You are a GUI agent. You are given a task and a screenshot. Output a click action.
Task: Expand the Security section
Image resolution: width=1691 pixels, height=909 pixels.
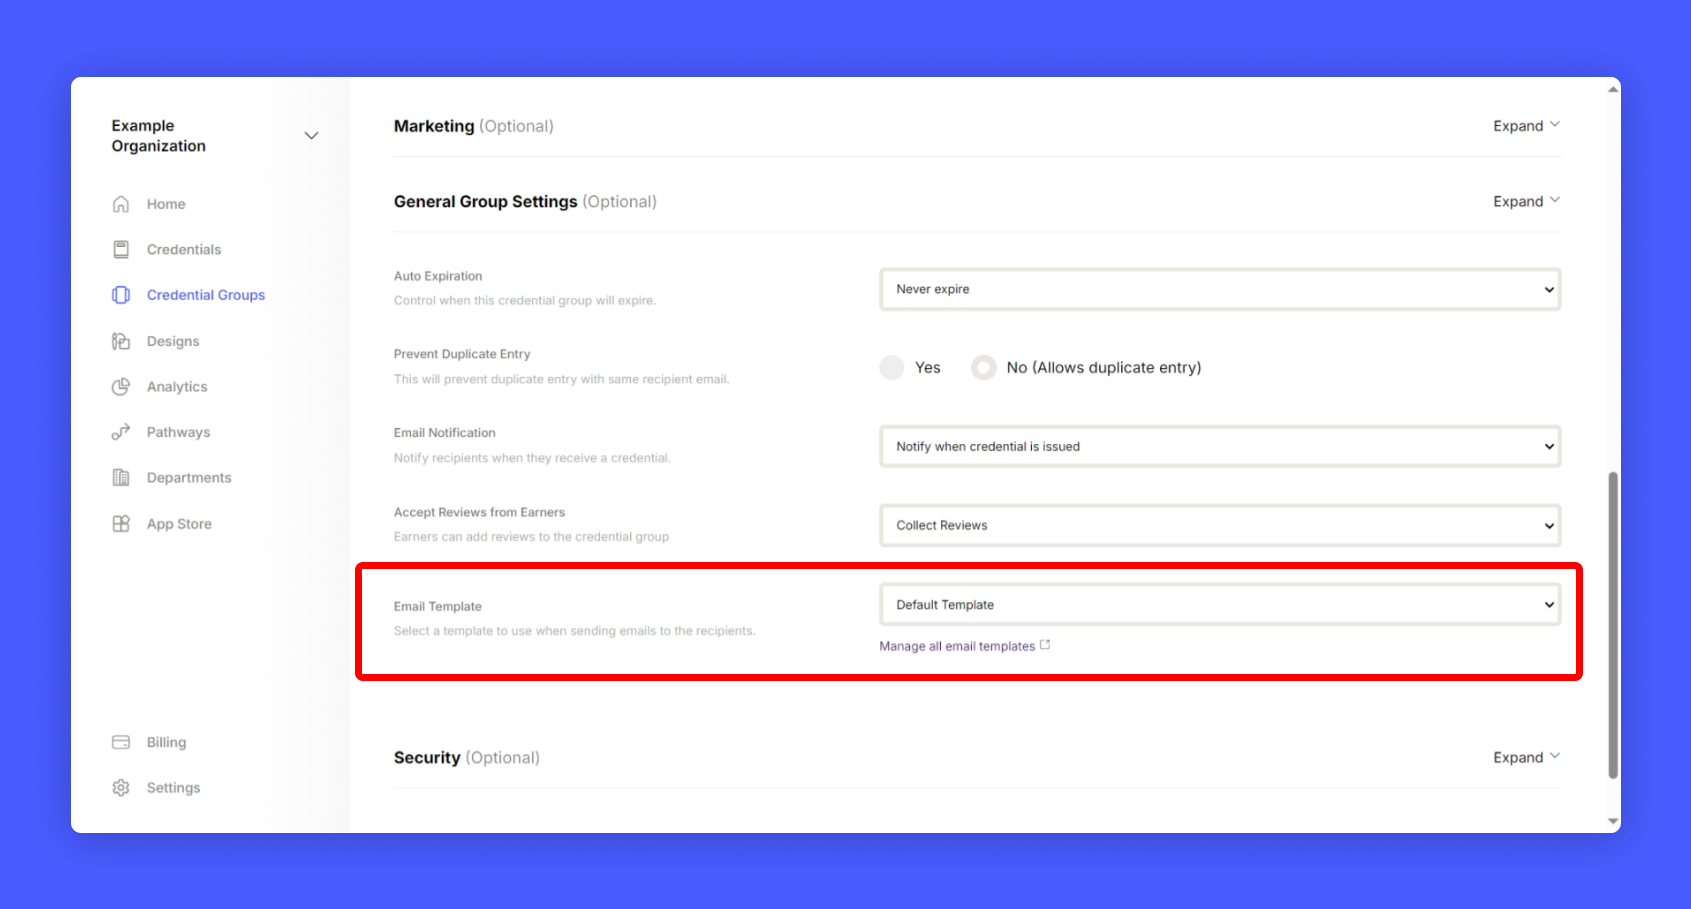(1525, 758)
